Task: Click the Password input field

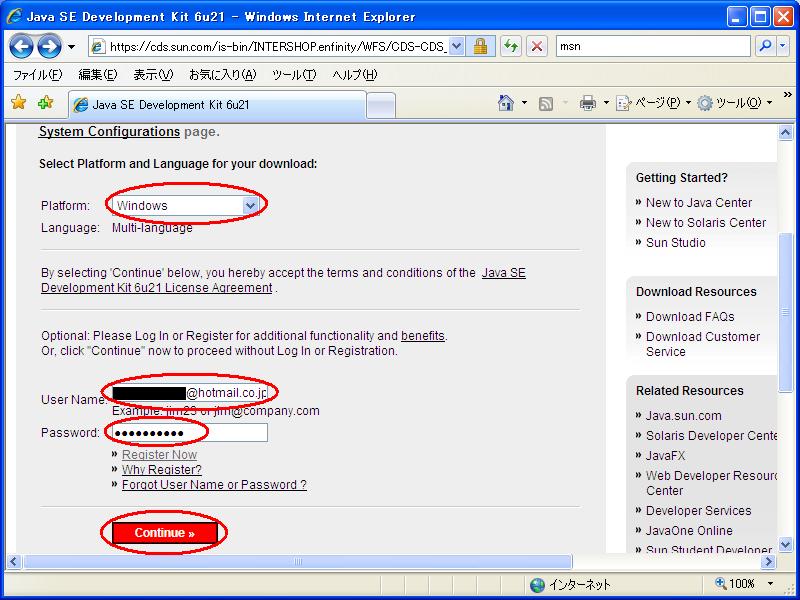Action: (x=189, y=433)
